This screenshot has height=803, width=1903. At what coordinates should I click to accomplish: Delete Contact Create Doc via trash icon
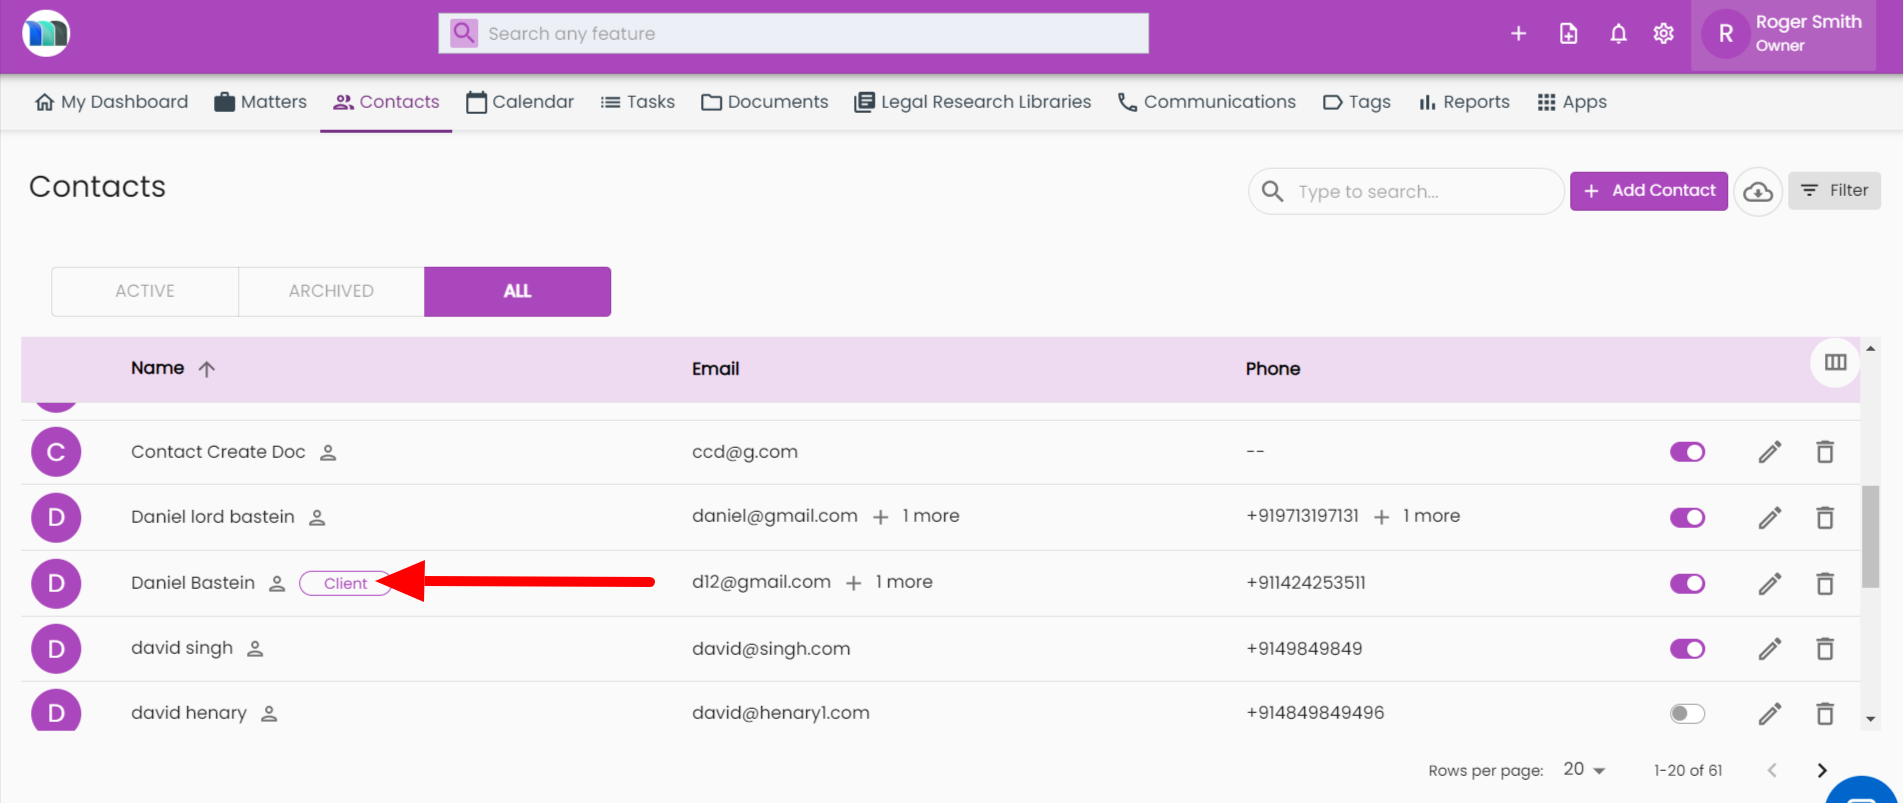(1824, 452)
